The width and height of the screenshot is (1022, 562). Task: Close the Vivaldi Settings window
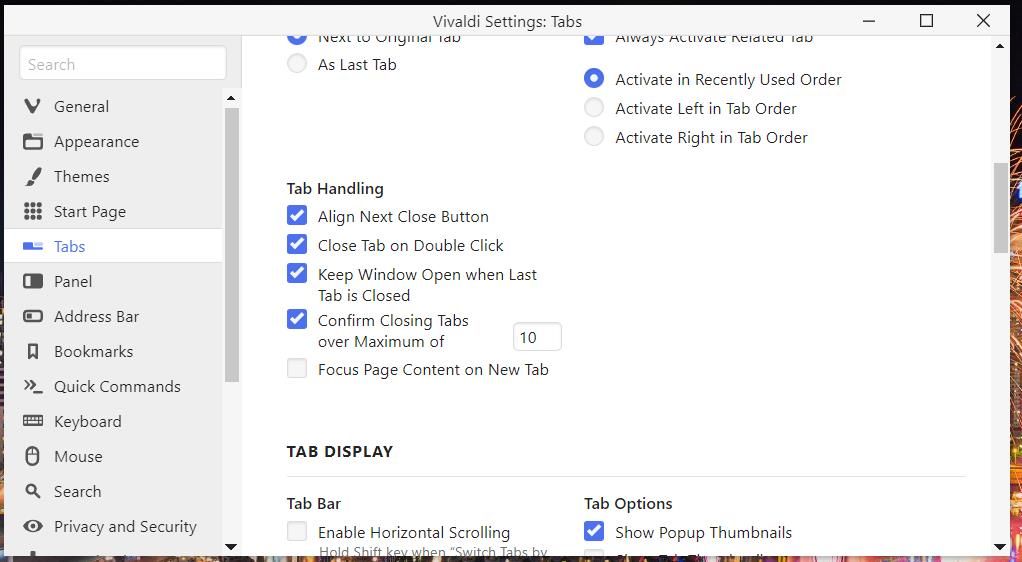coord(984,21)
